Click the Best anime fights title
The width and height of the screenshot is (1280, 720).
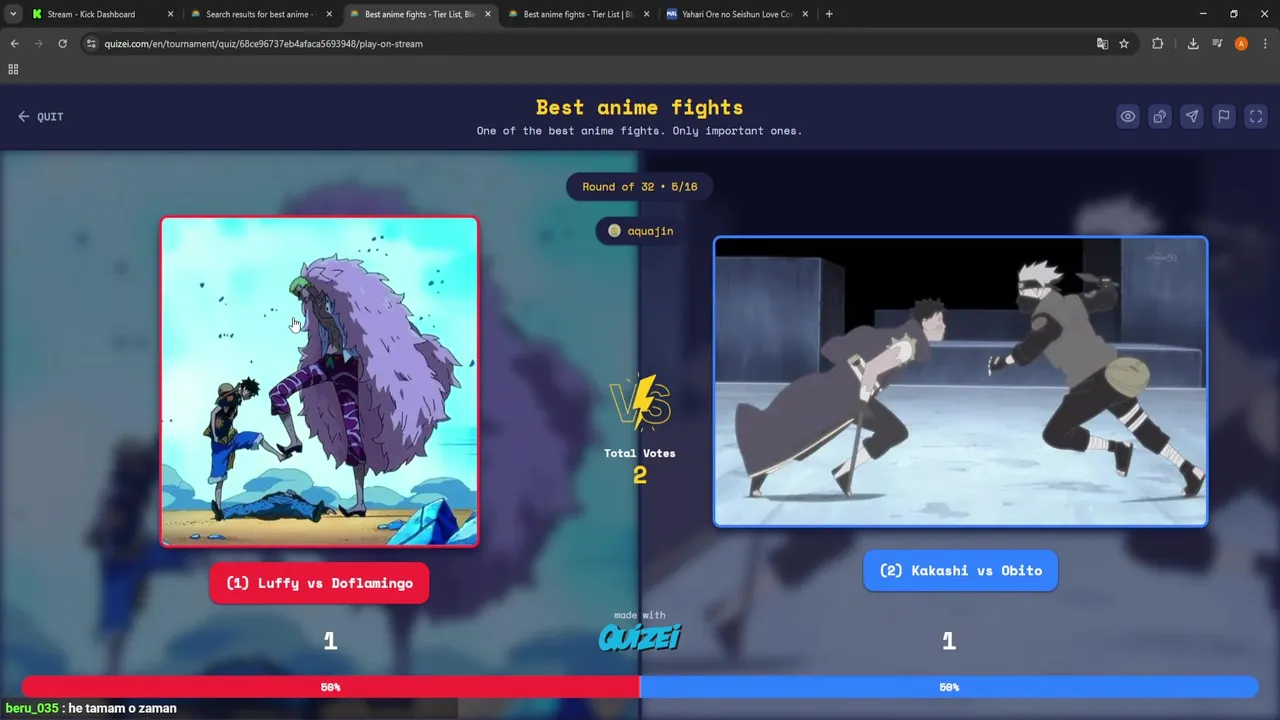tap(640, 107)
